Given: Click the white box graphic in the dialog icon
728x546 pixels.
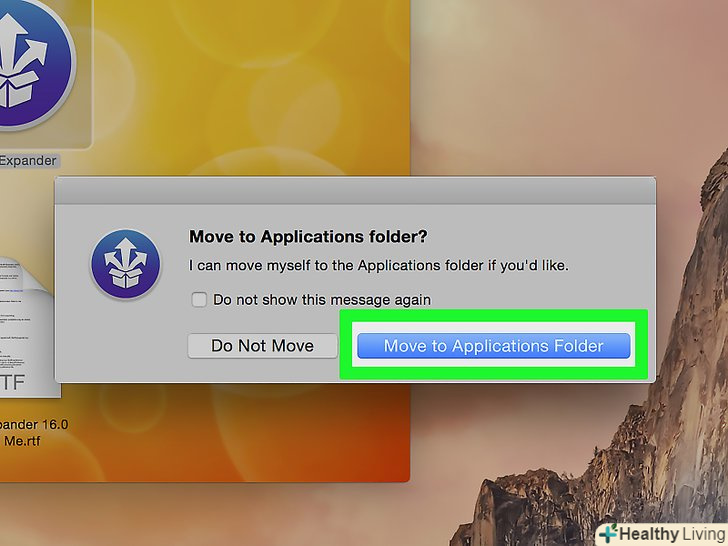Looking at the screenshot, I should point(124,280).
